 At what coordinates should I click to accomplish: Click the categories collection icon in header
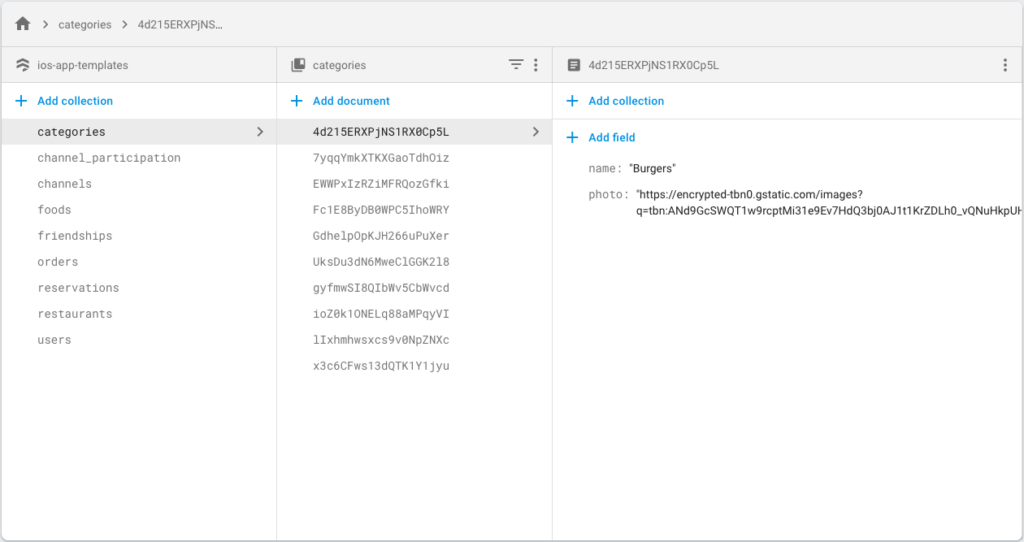(x=297, y=65)
